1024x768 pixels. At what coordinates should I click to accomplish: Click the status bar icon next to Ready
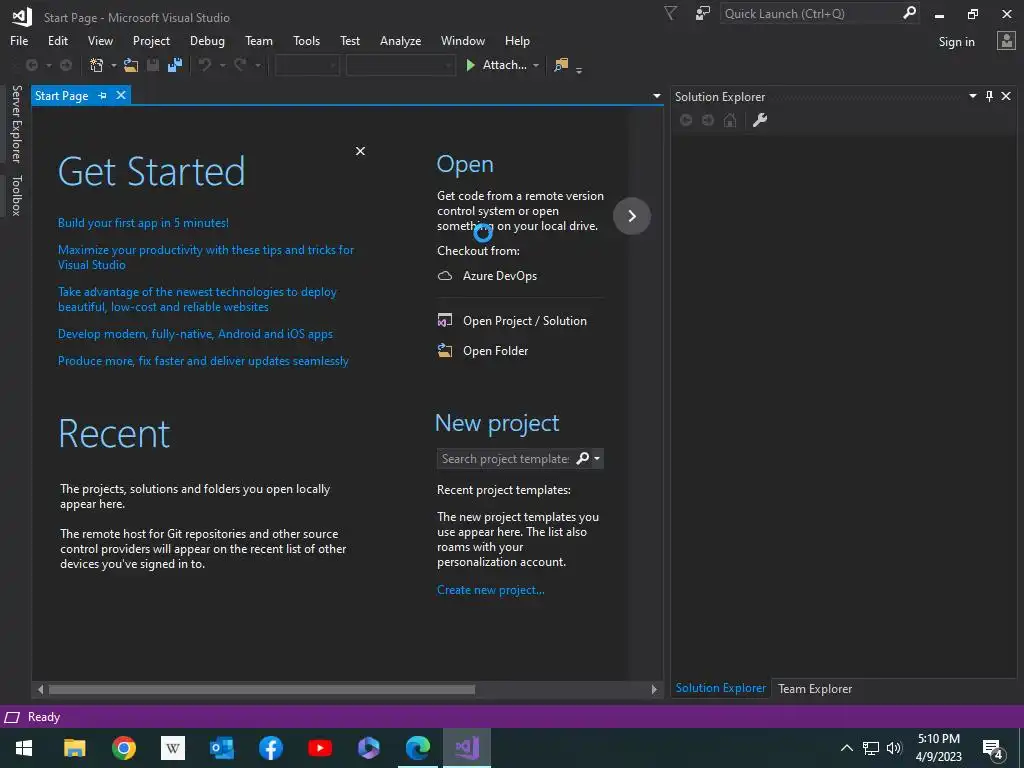[x=12, y=717]
